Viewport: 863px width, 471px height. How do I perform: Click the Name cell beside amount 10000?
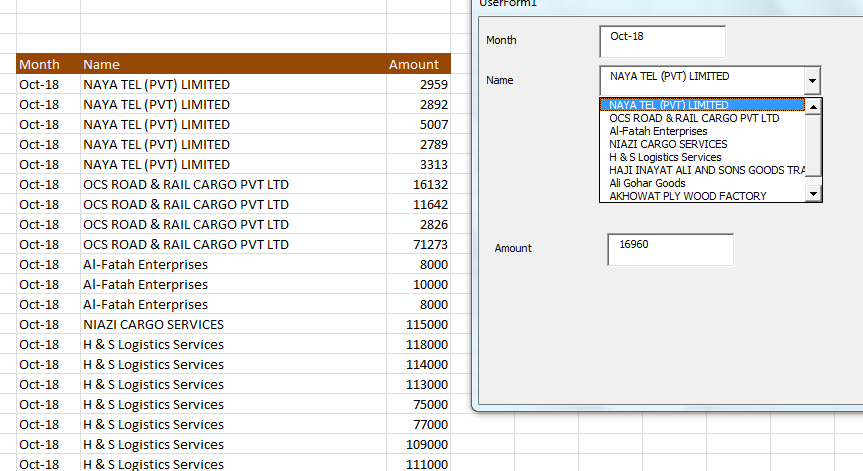point(233,284)
